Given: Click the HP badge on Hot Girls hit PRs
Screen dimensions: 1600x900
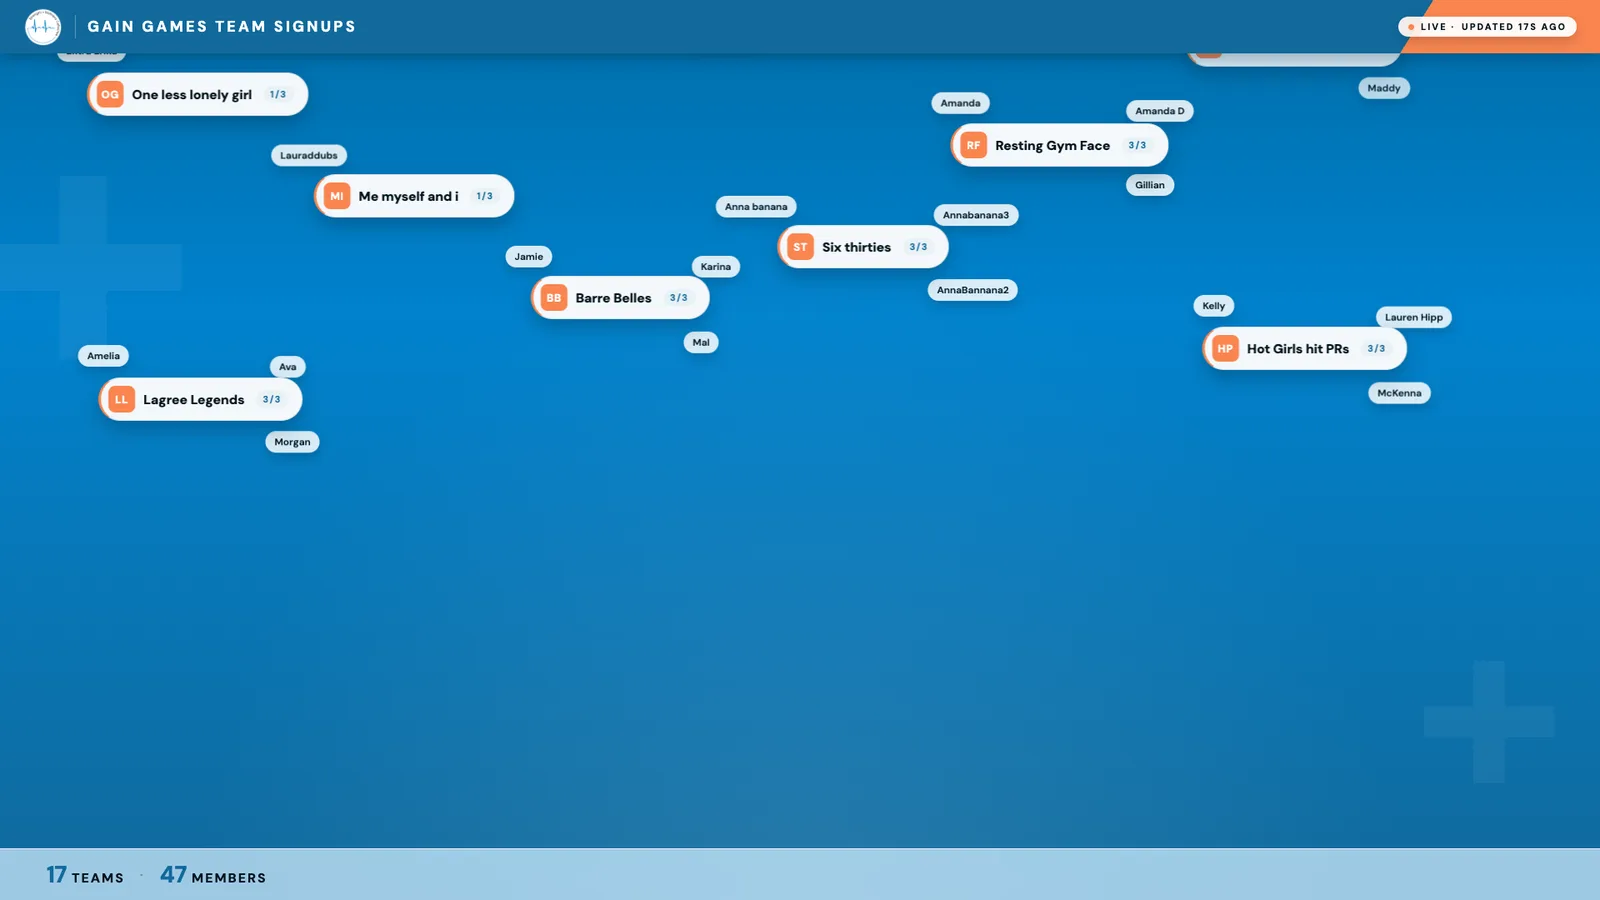Looking at the screenshot, I should pos(1225,349).
